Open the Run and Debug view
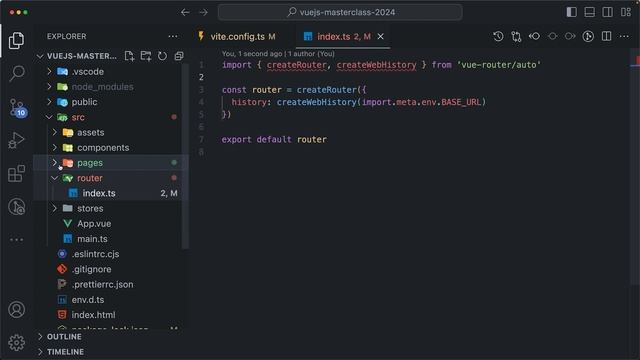 (16, 140)
